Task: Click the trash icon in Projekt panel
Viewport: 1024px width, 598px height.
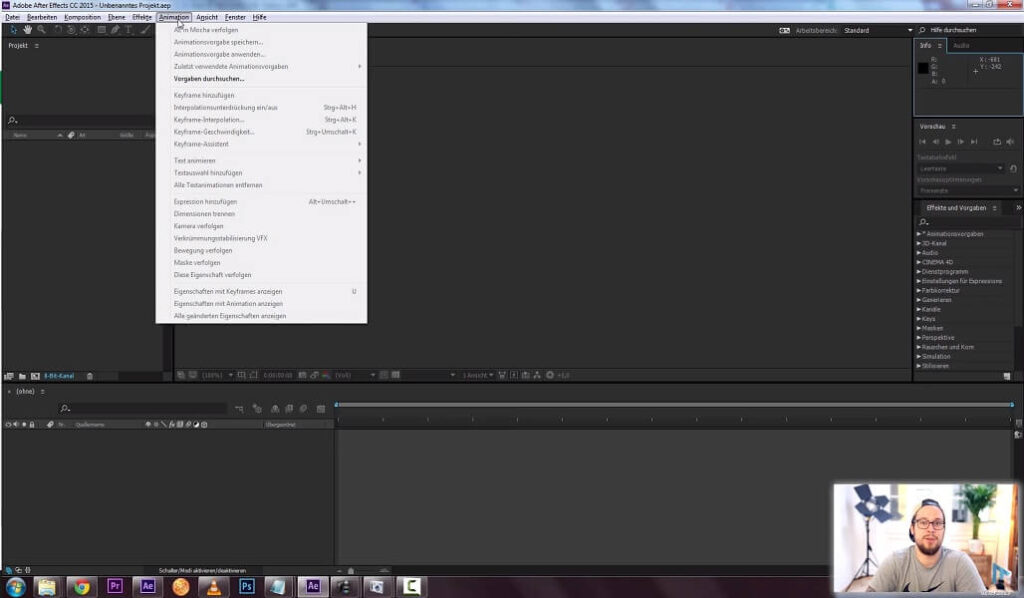Action: (x=90, y=376)
